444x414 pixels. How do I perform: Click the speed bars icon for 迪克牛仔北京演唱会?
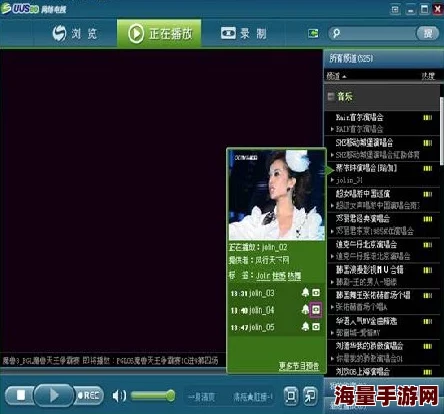[x=427, y=245]
